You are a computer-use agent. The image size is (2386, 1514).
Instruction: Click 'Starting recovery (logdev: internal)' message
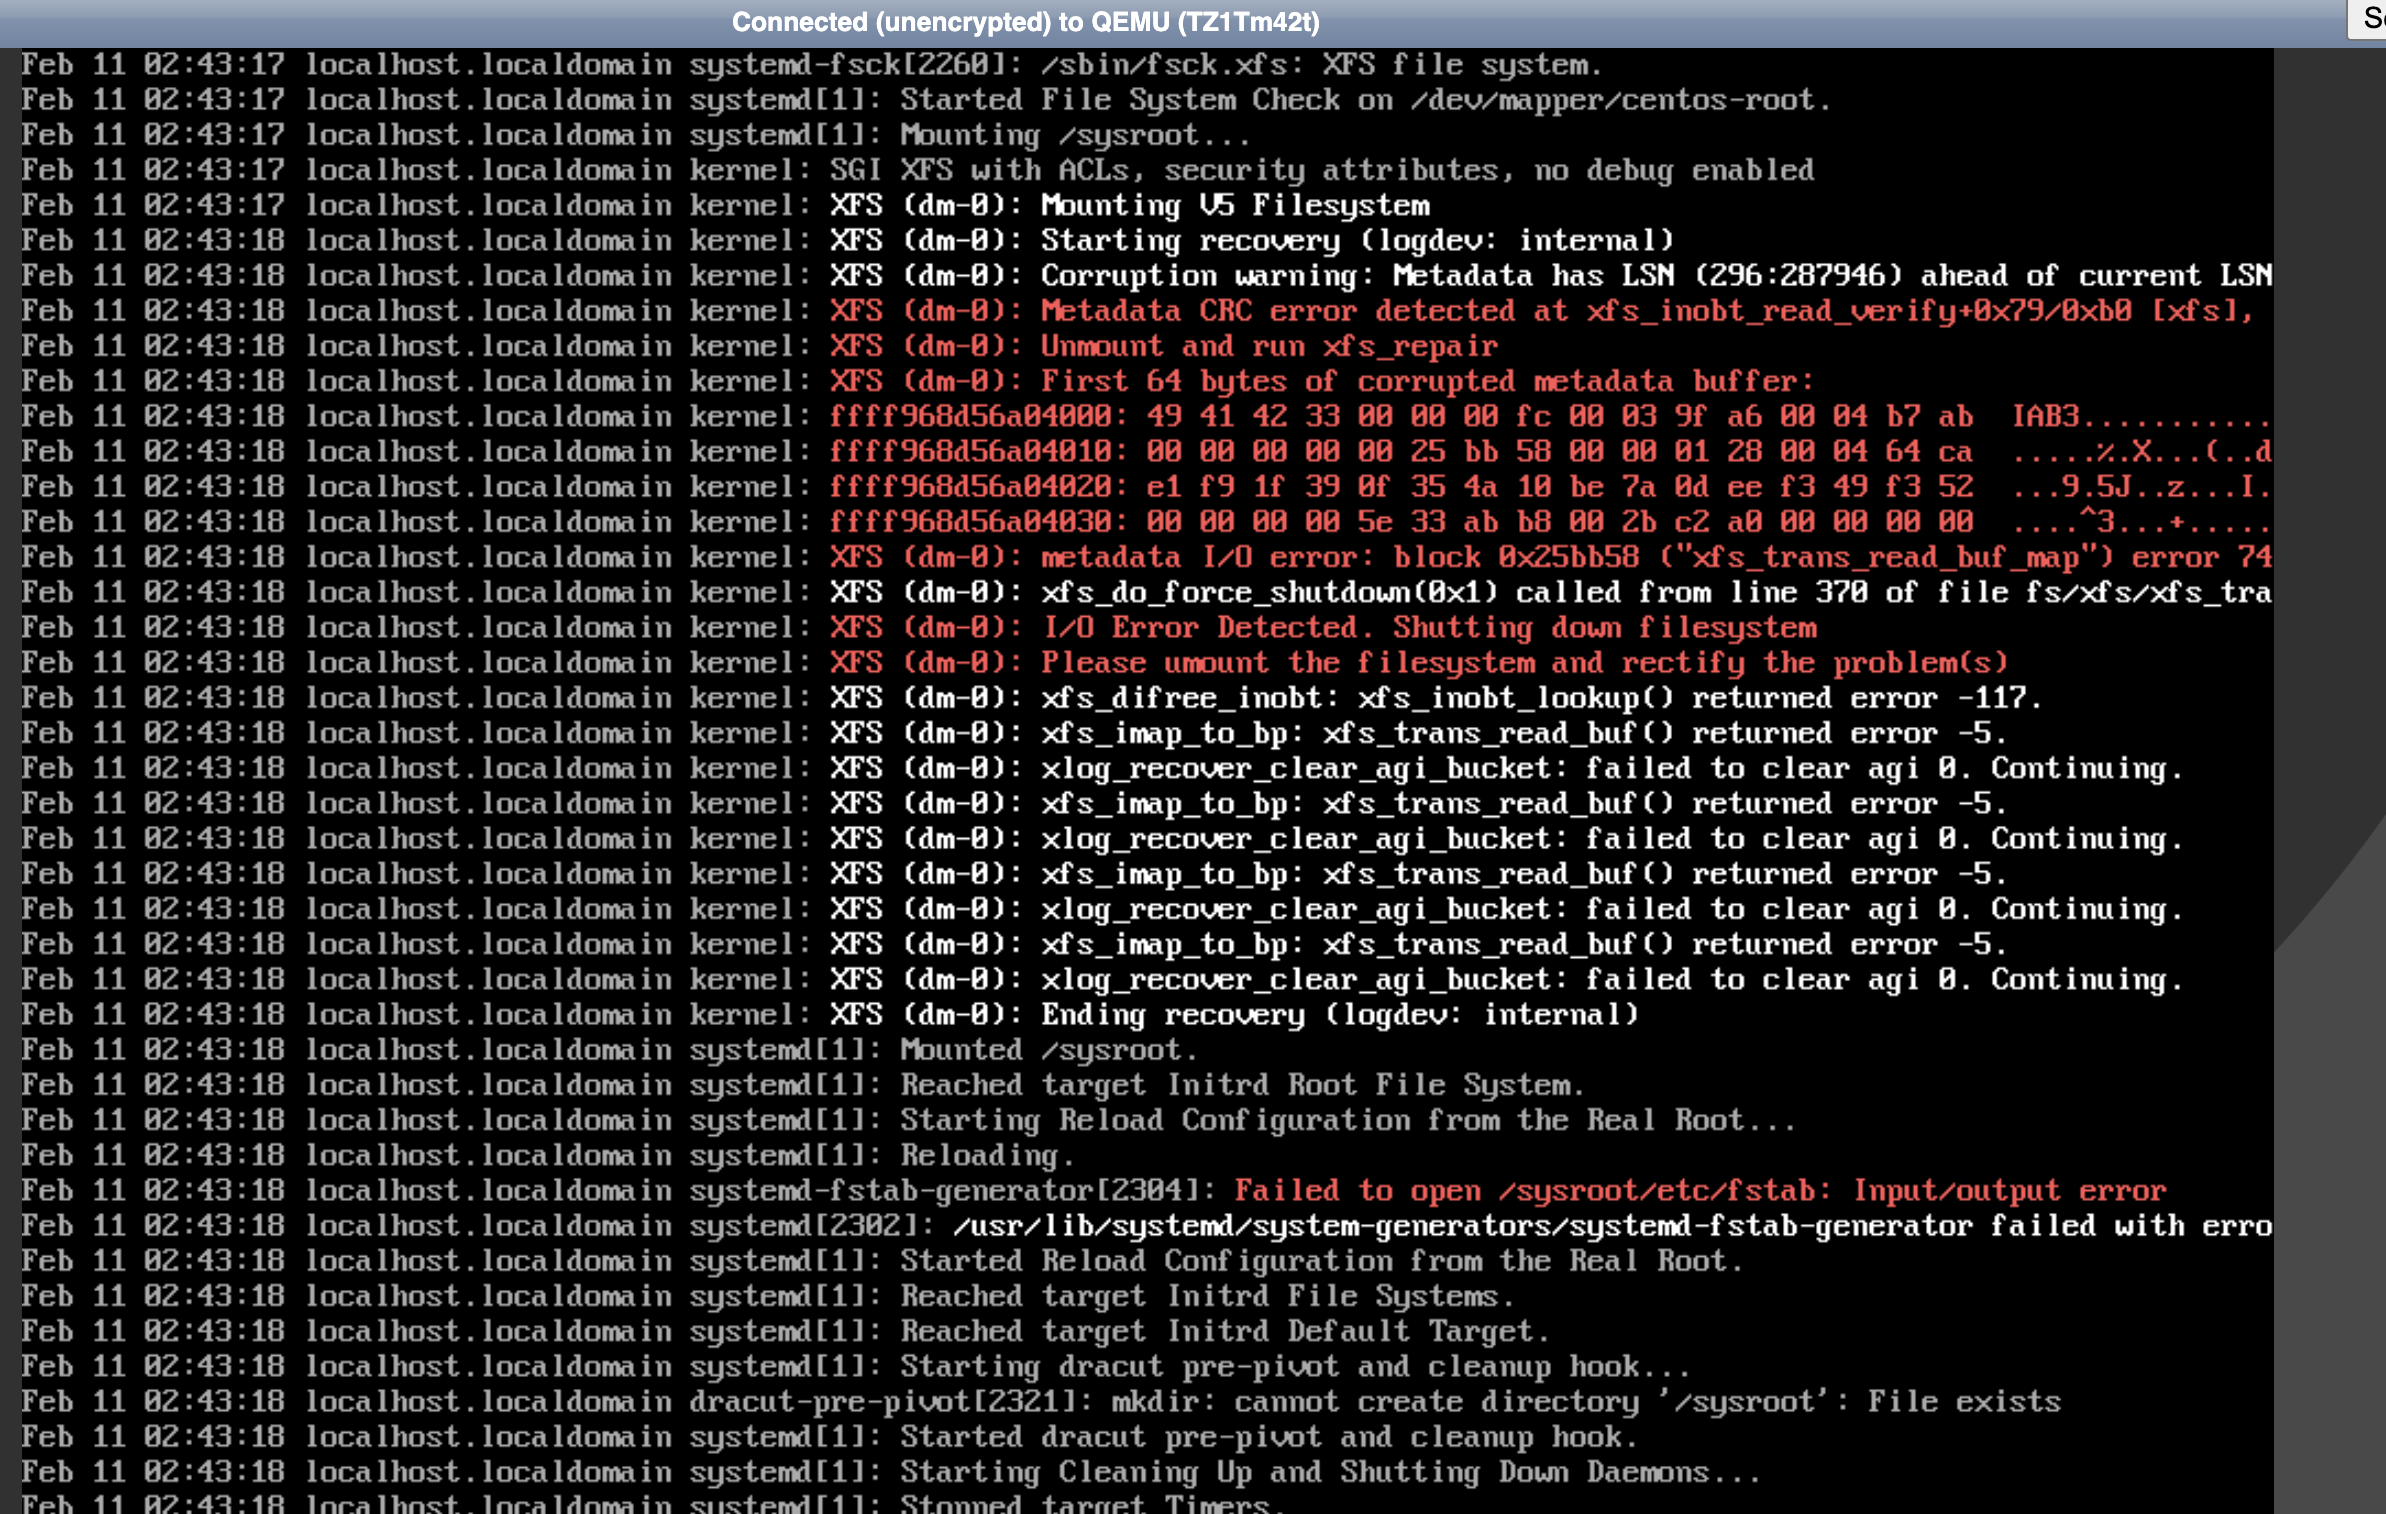[x=1357, y=240]
